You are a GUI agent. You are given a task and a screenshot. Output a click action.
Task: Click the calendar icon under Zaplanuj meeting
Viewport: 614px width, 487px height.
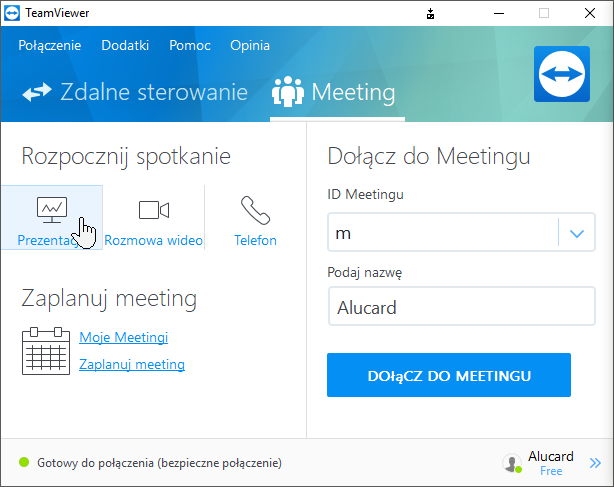pos(44,350)
